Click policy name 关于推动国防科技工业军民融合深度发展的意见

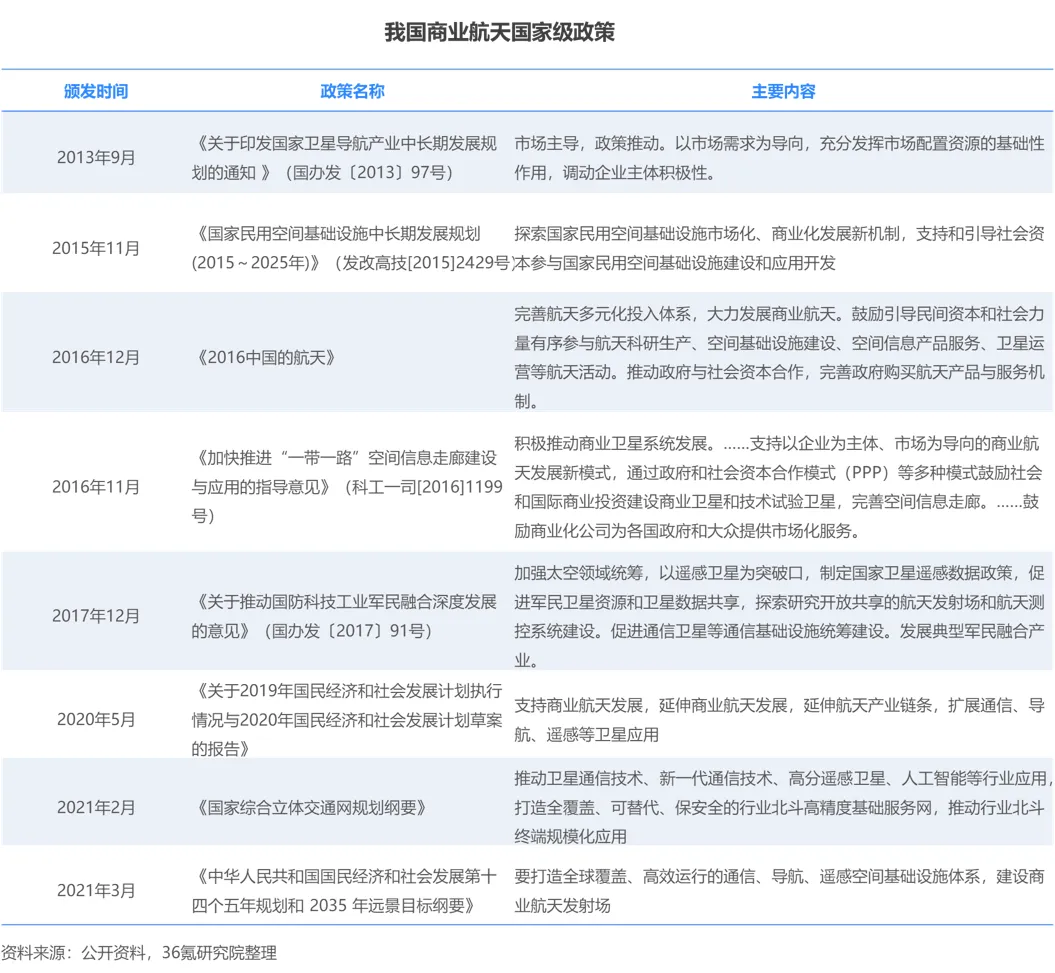(344, 616)
